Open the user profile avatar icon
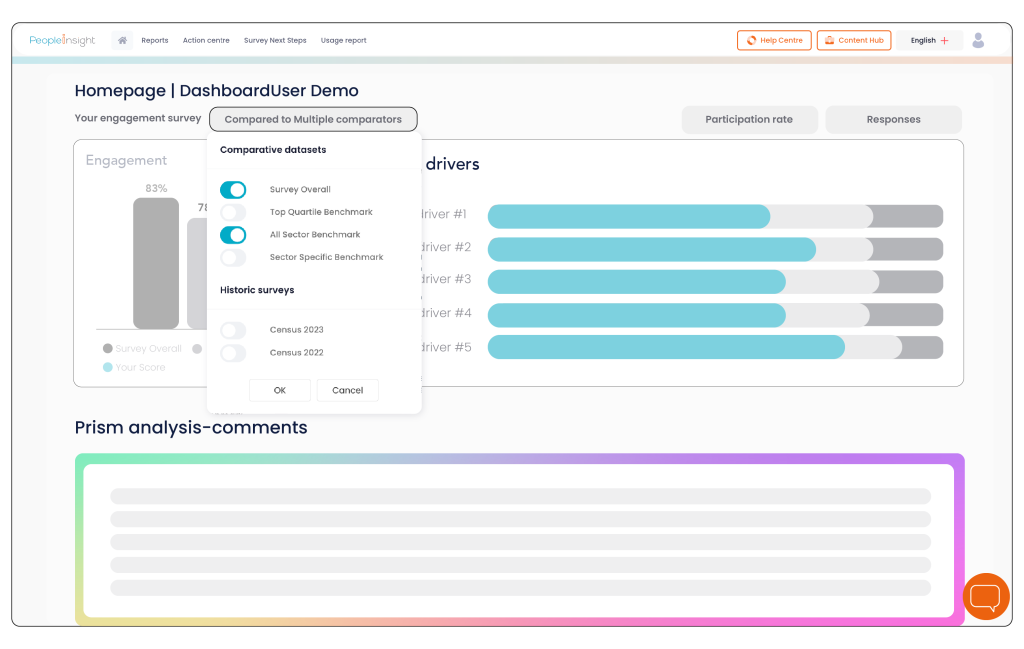 point(978,40)
